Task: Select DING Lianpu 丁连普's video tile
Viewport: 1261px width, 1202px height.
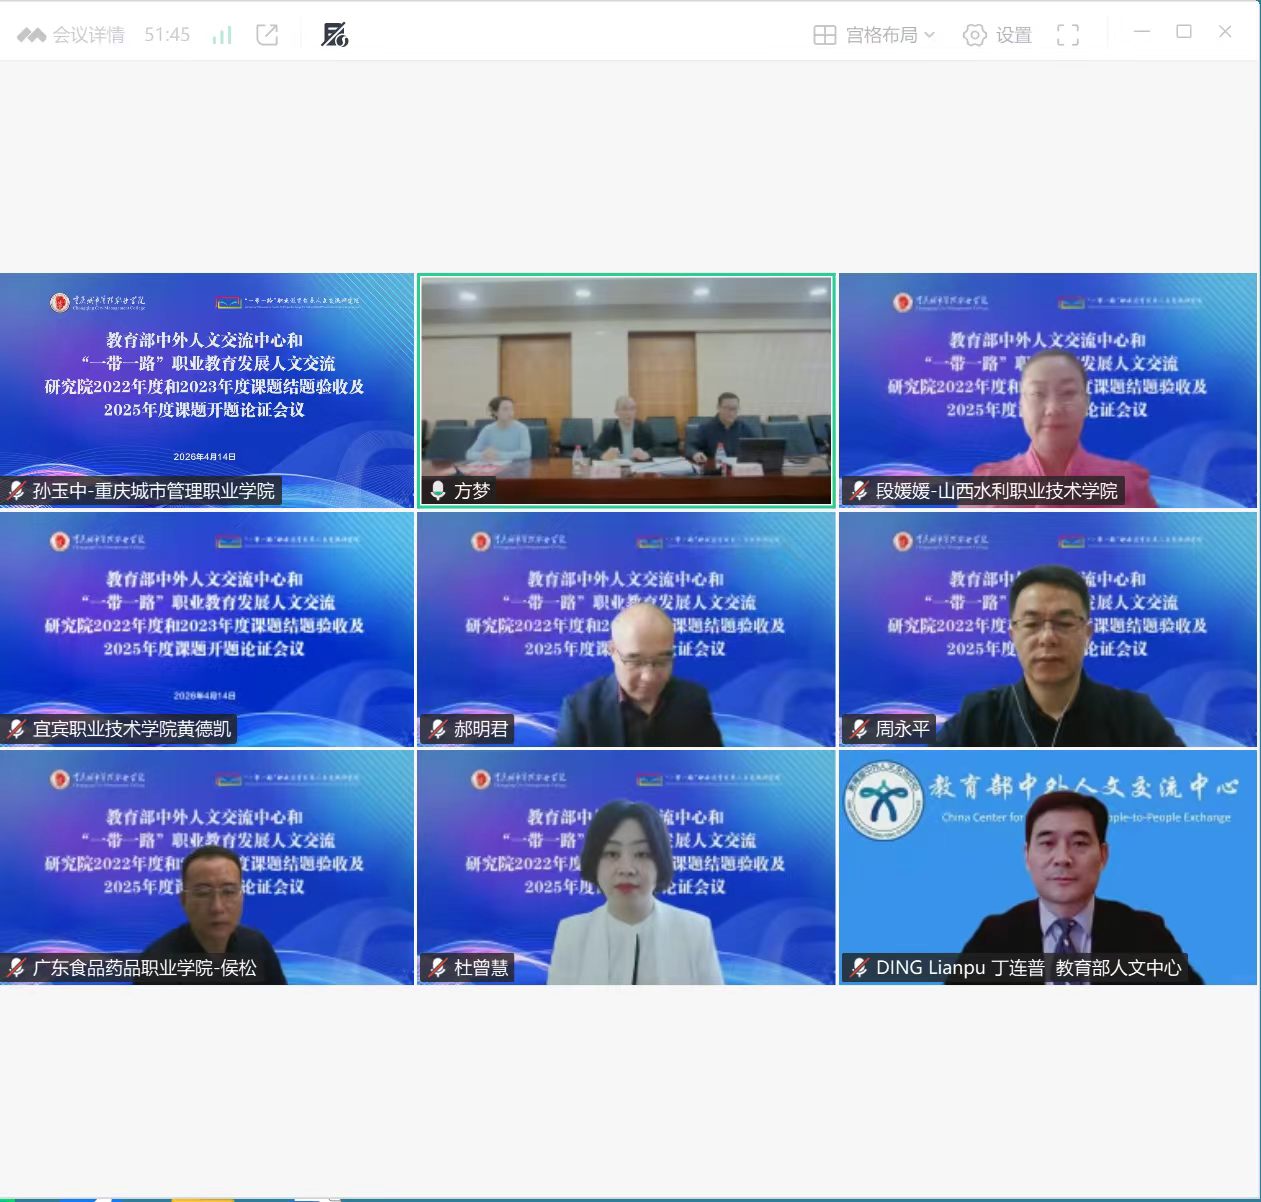Action: pyautogui.click(x=1047, y=867)
